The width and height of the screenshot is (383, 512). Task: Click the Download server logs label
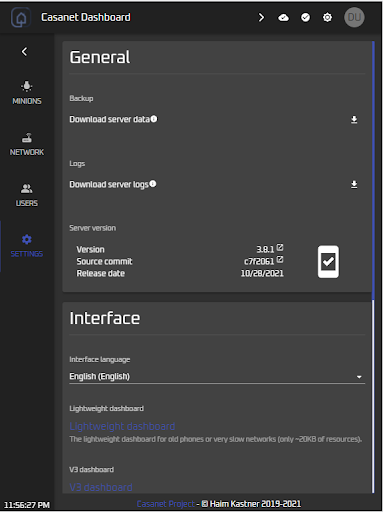pos(109,184)
